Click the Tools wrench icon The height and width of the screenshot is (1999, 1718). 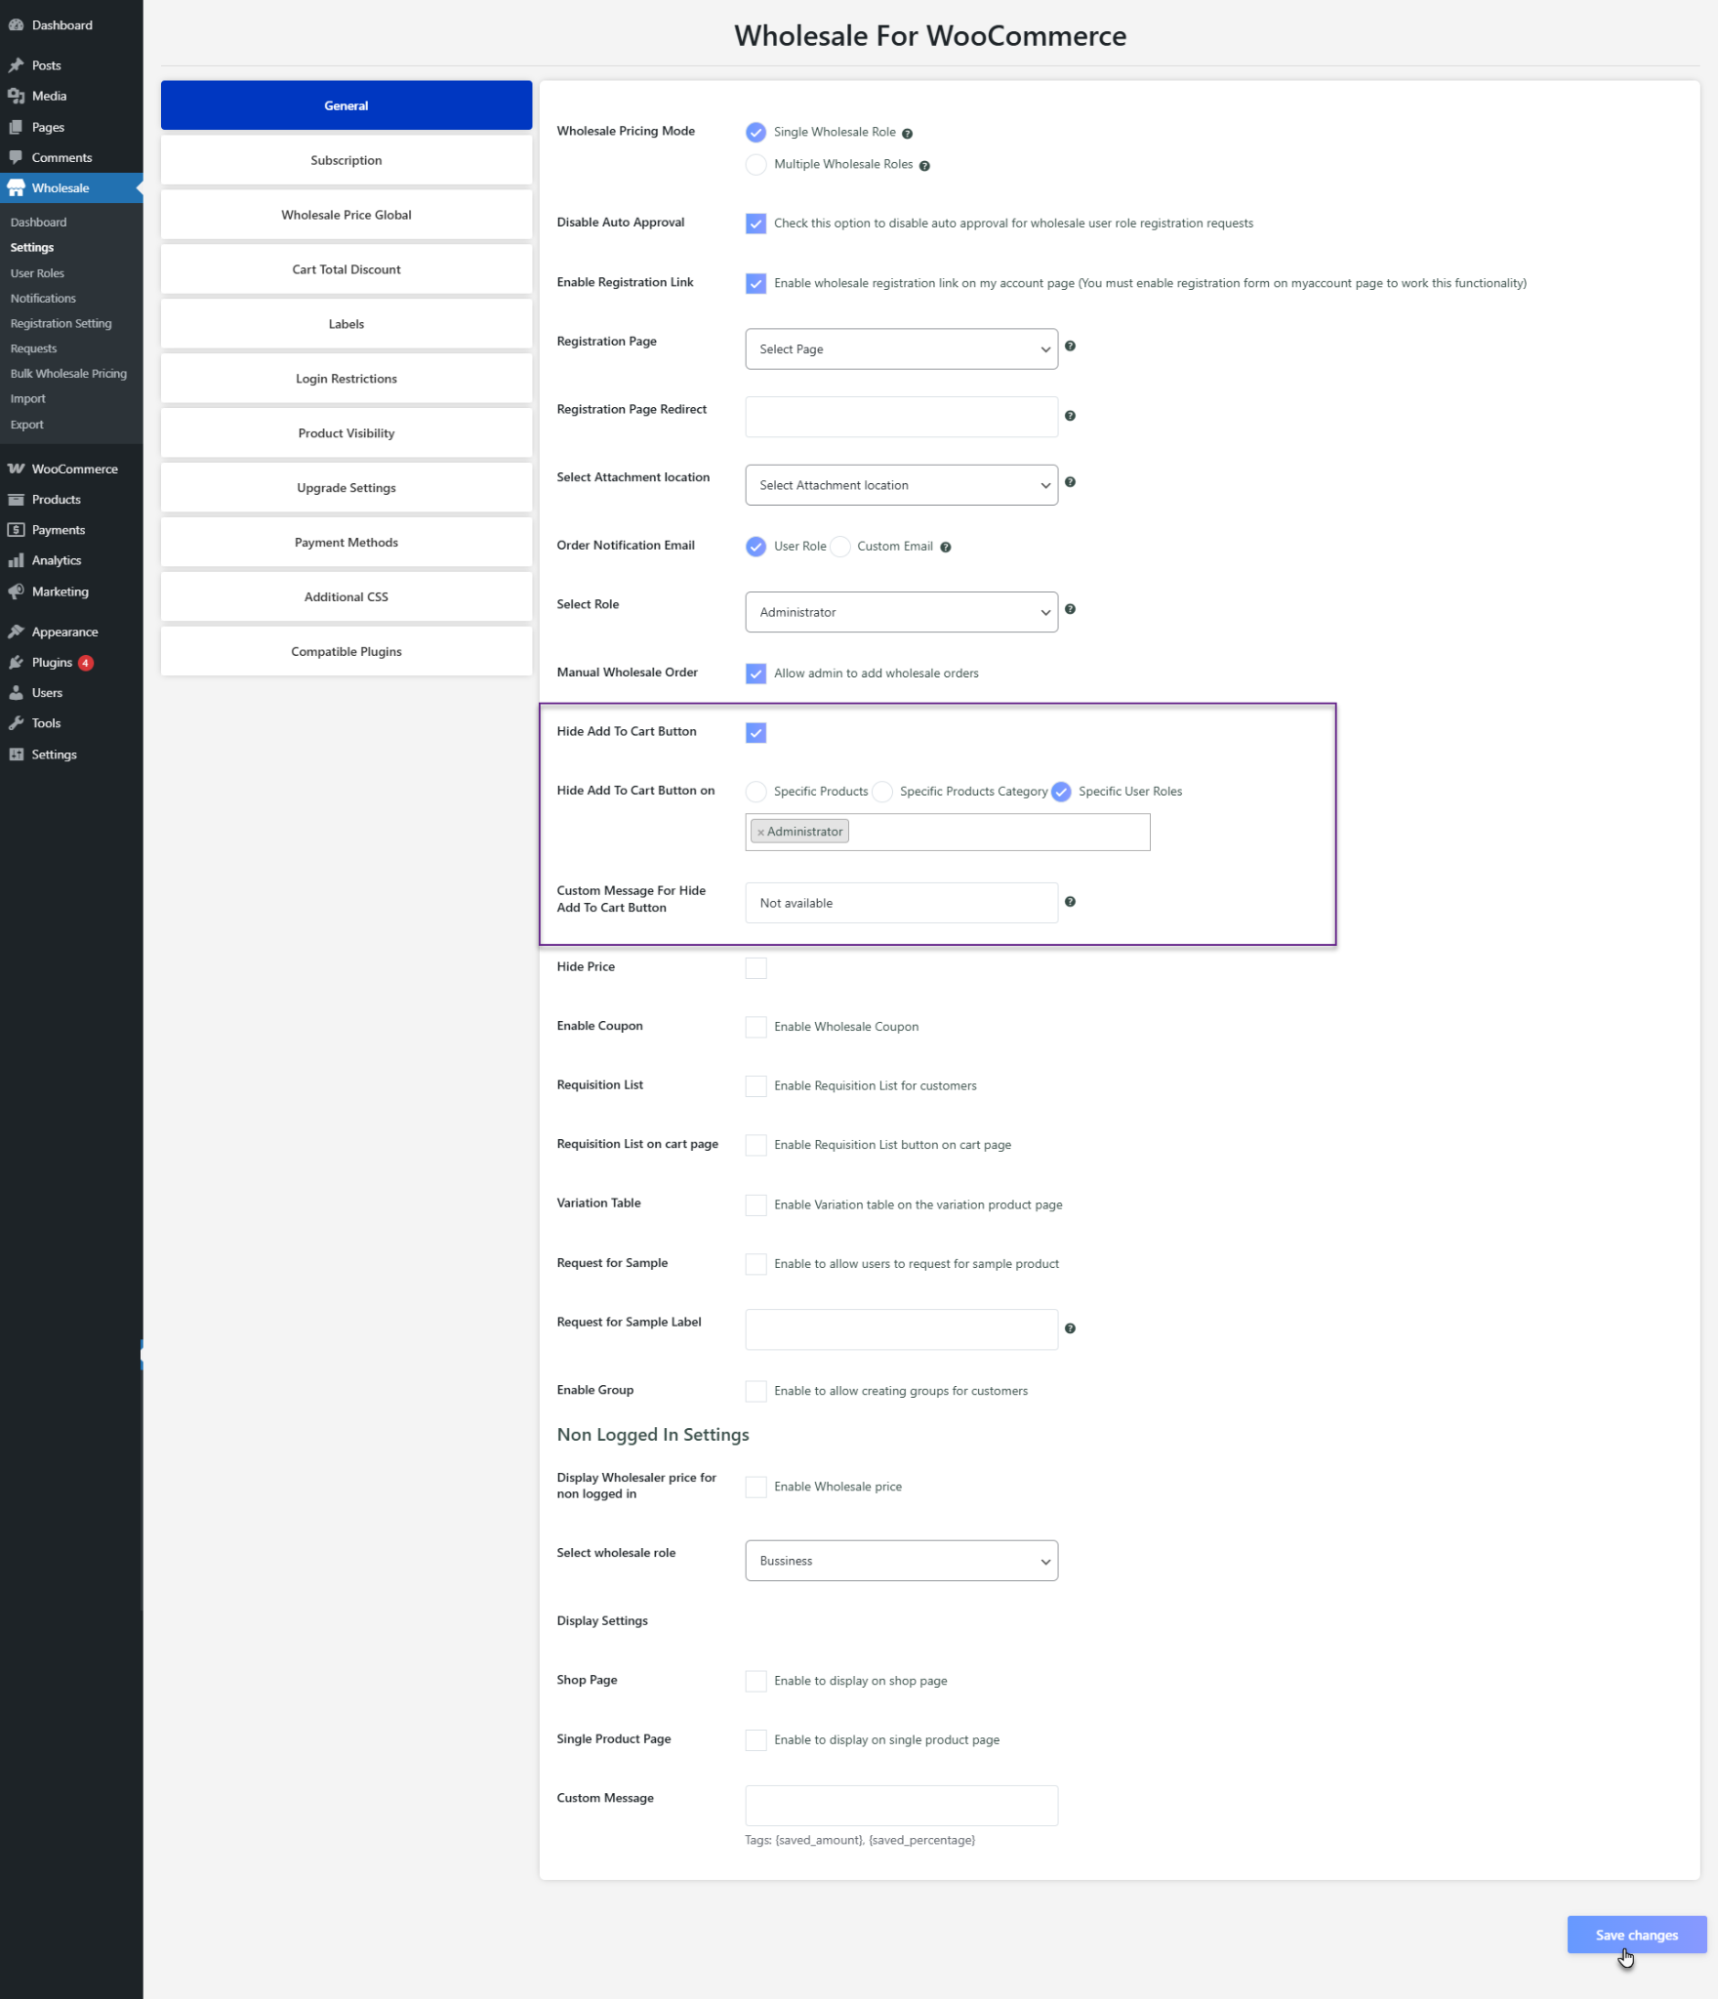(16, 723)
